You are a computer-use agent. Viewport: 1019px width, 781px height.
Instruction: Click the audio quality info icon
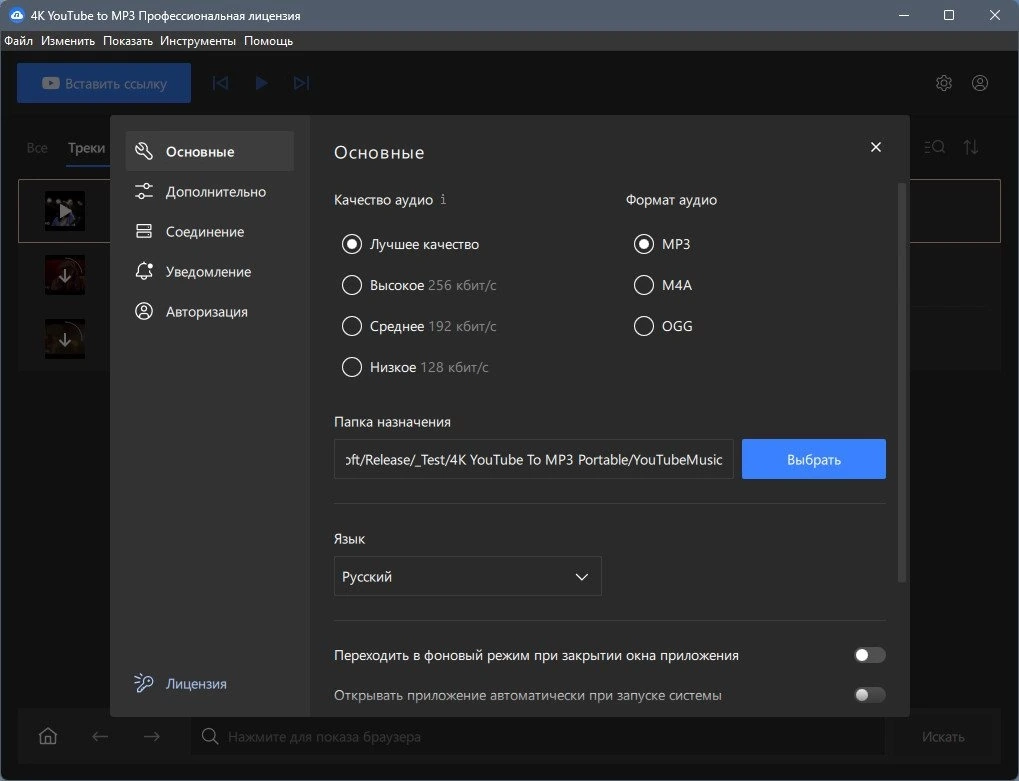pyautogui.click(x=443, y=199)
